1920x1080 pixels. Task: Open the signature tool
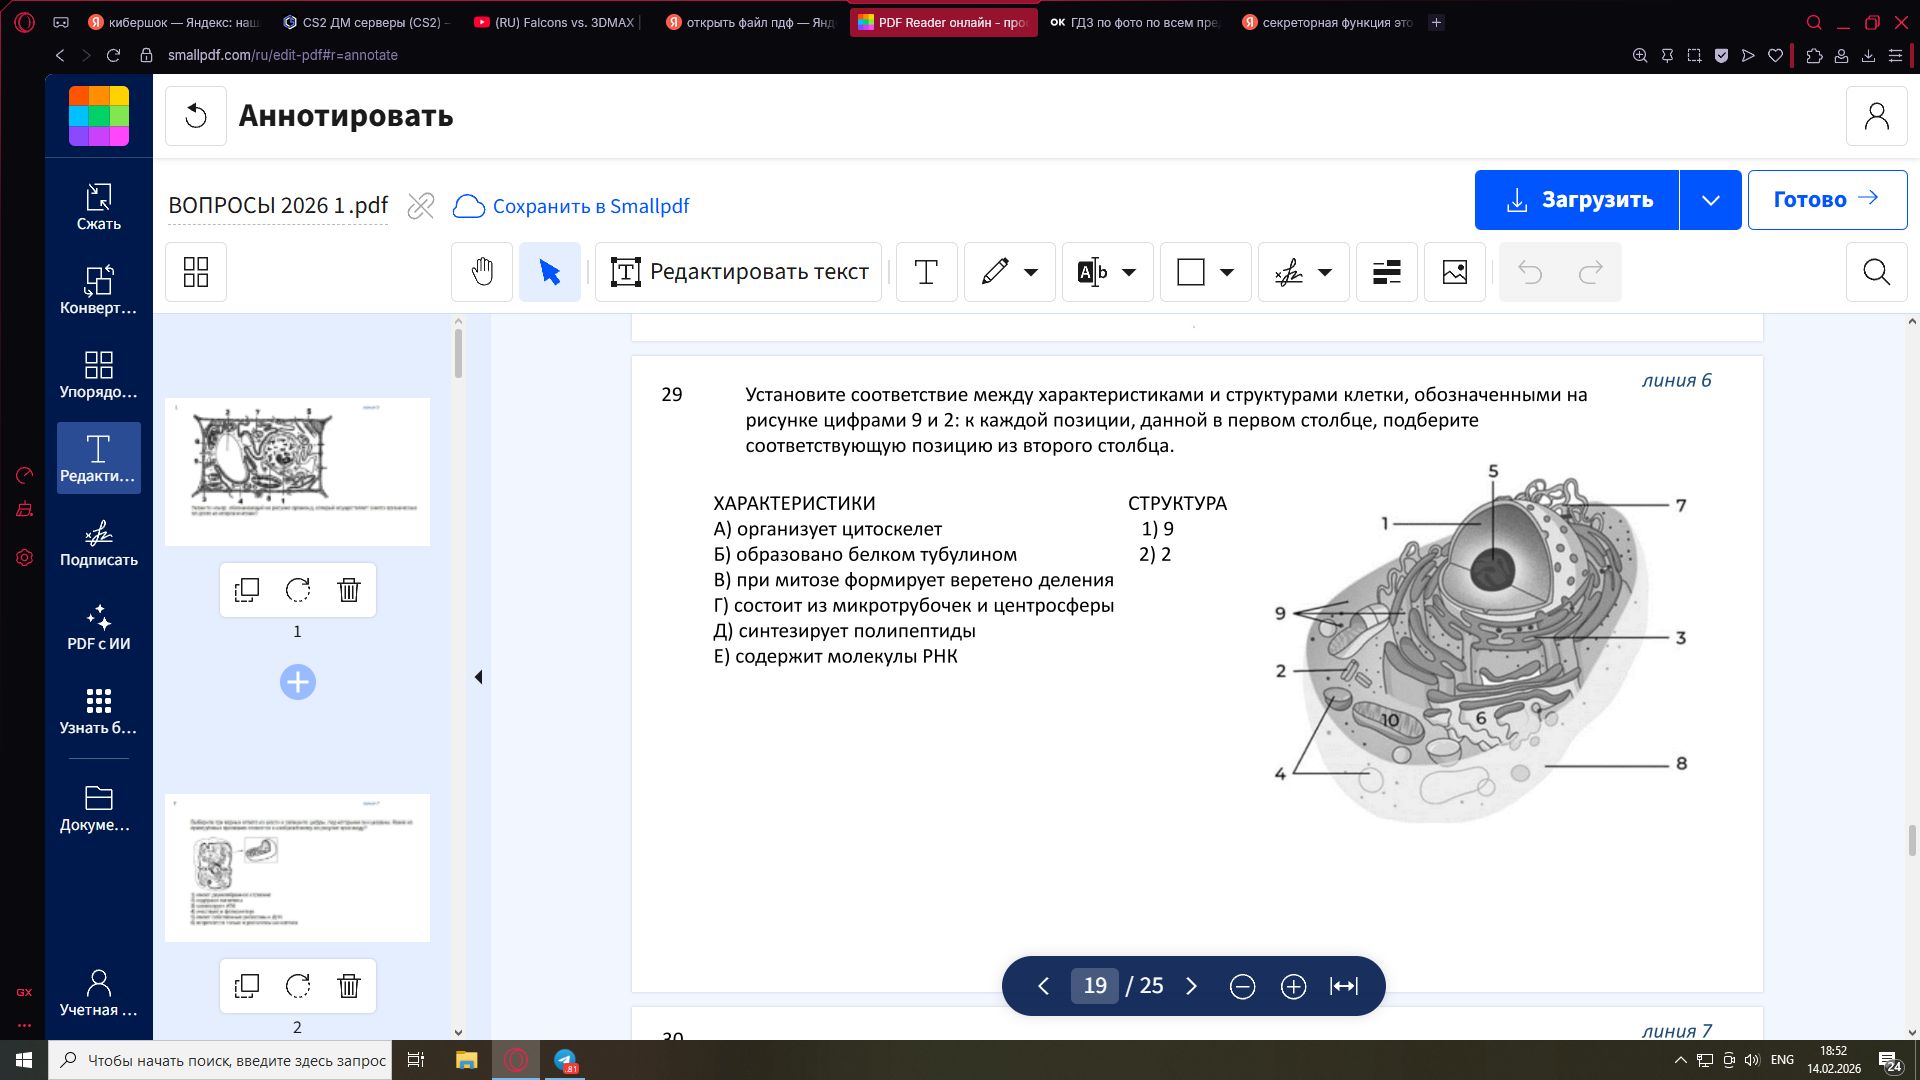click(1288, 272)
